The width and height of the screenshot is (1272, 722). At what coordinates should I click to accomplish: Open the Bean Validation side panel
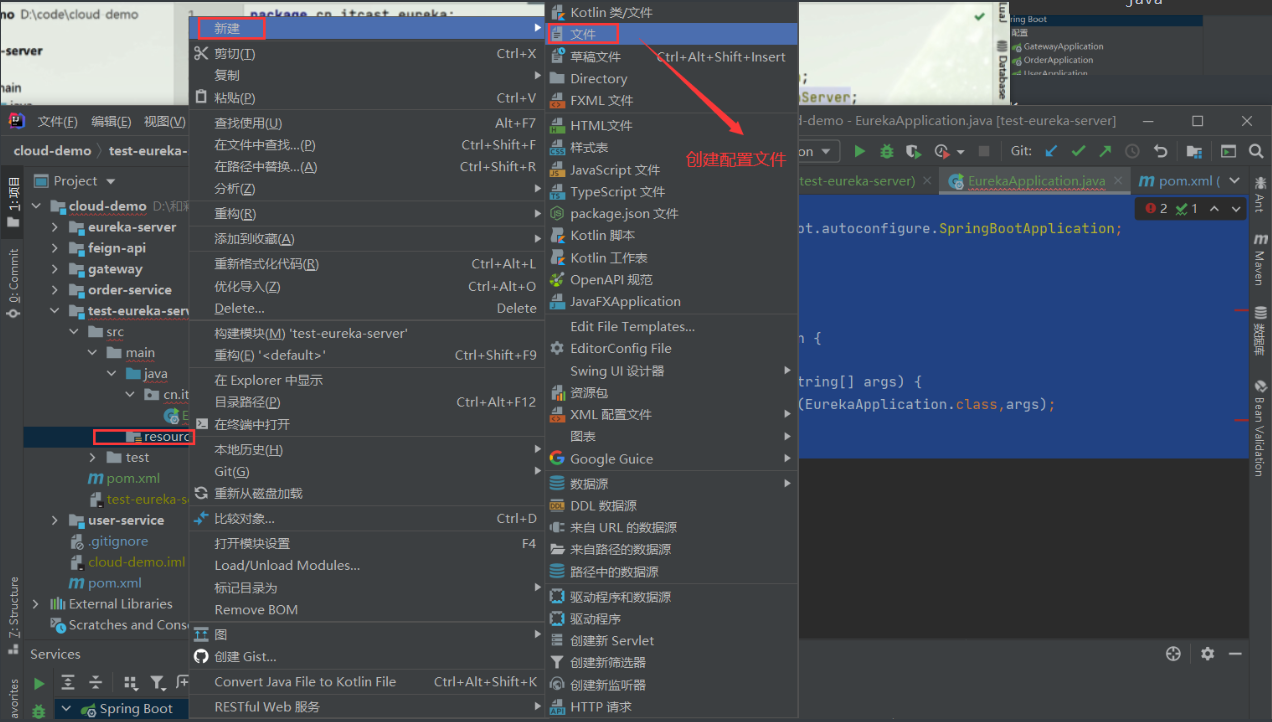pyautogui.click(x=1260, y=428)
